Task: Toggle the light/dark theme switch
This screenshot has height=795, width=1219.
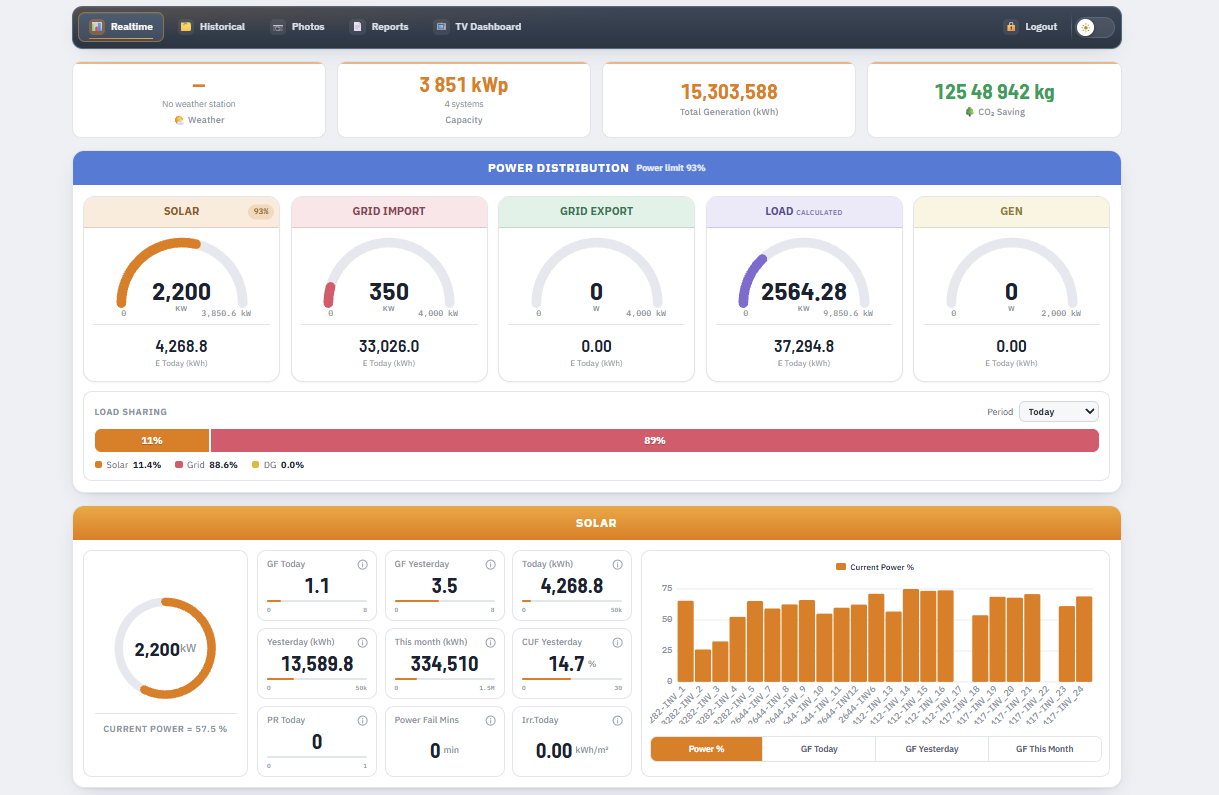Action: pyautogui.click(x=1094, y=27)
